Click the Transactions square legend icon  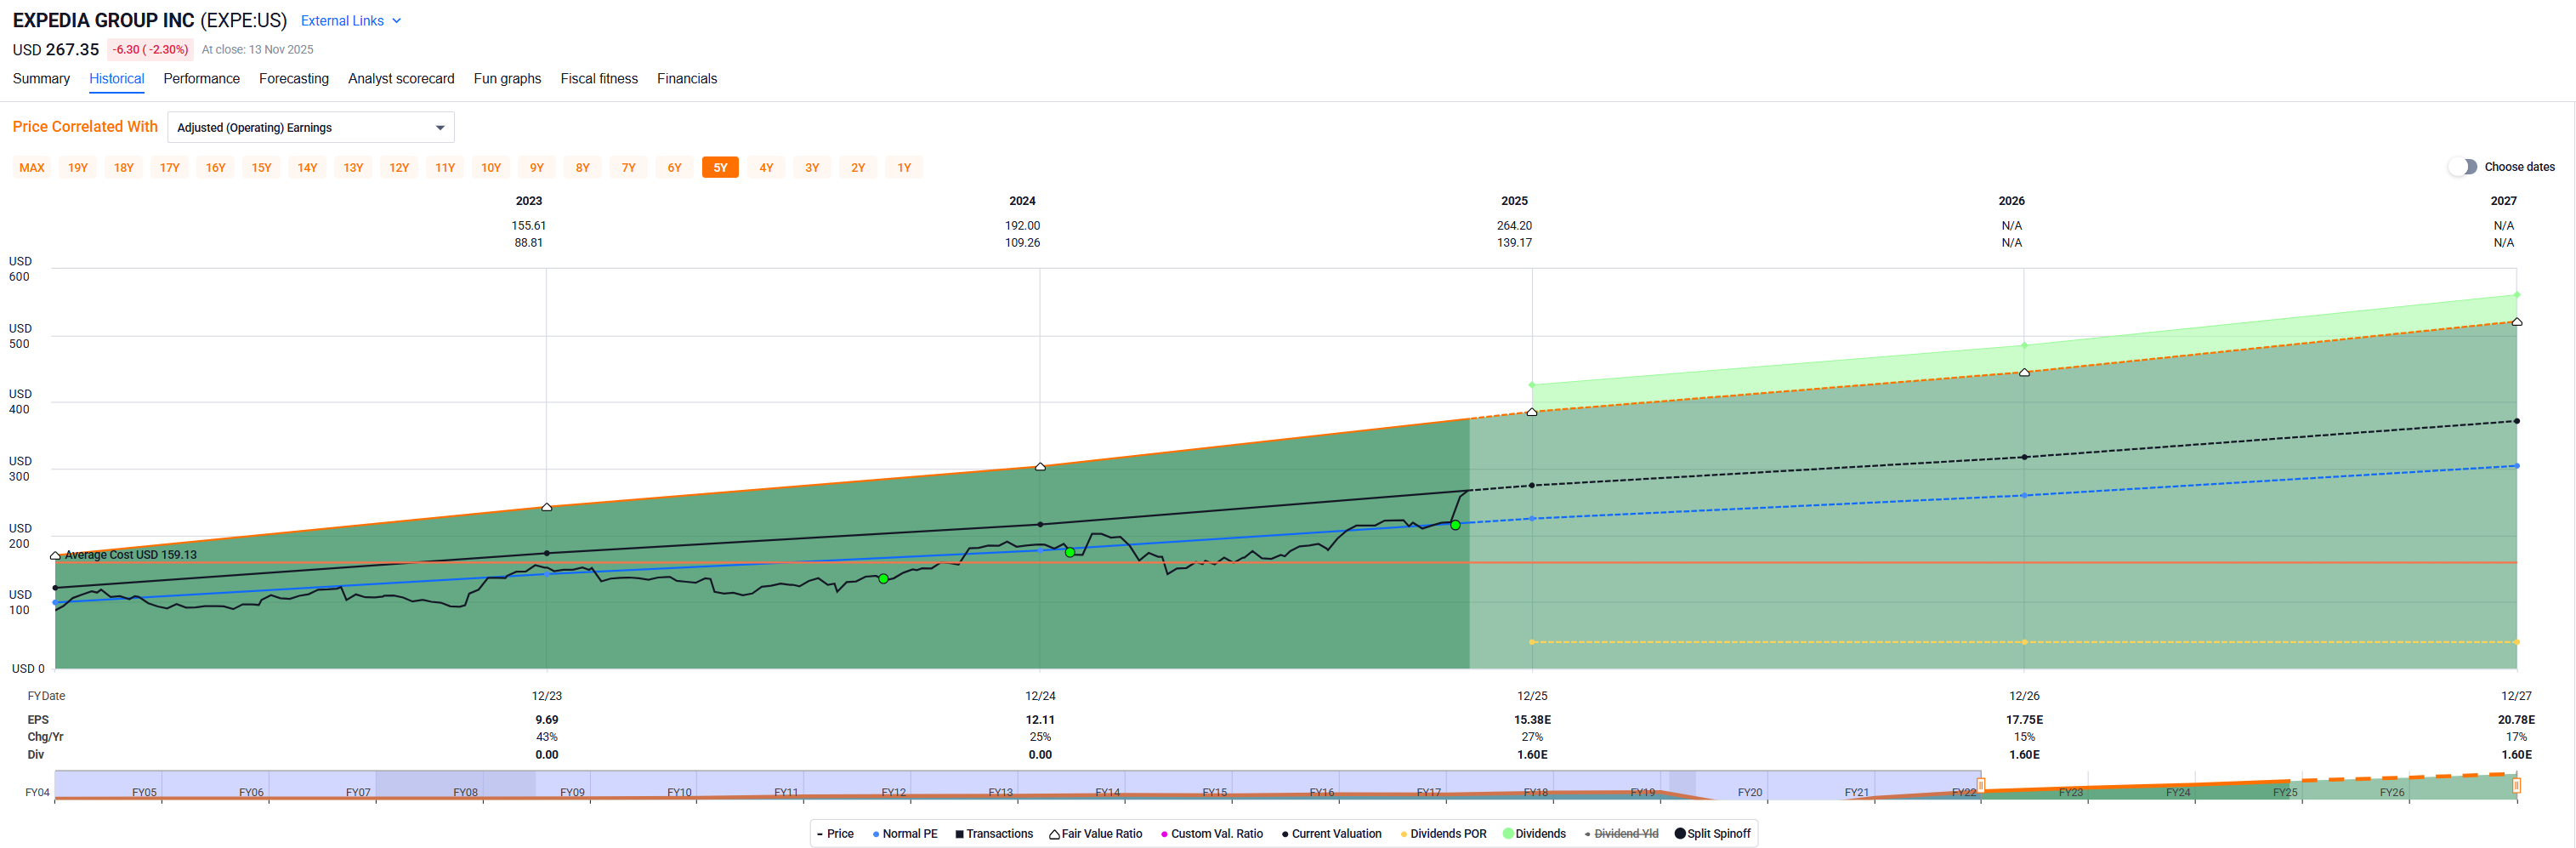(959, 834)
